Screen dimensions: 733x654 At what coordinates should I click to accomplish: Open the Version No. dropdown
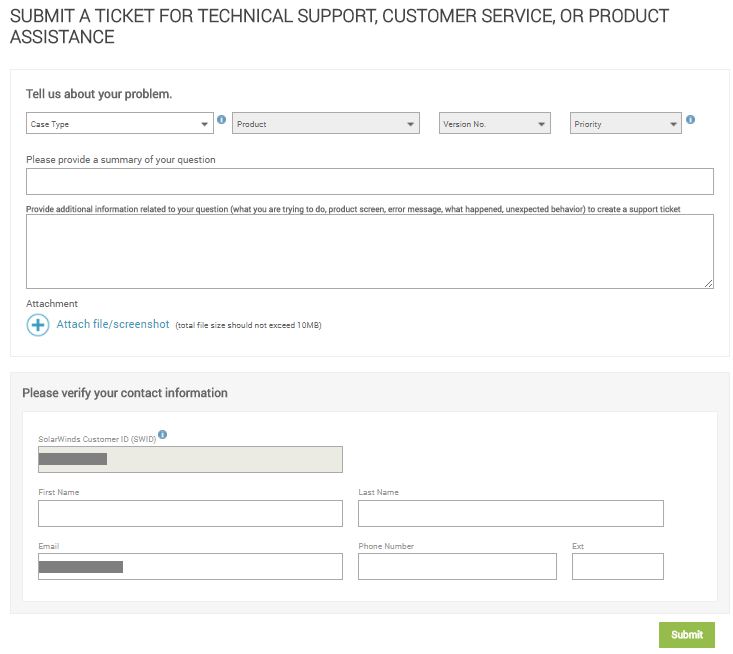pos(495,124)
